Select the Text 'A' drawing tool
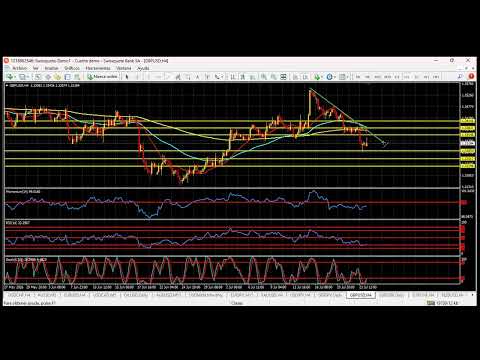The image size is (480, 360). [197, 77]
